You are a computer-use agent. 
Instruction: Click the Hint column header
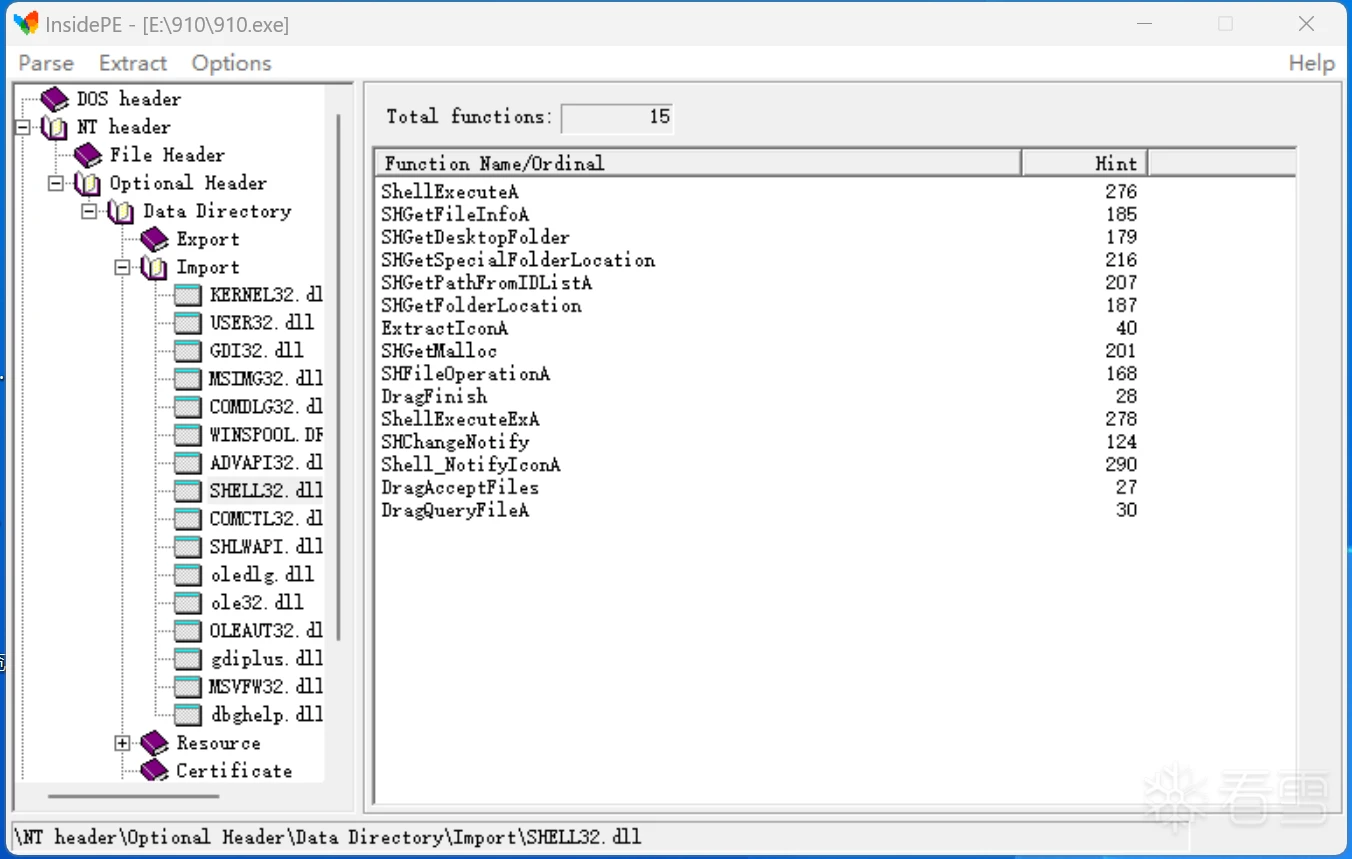point(1084,163)
